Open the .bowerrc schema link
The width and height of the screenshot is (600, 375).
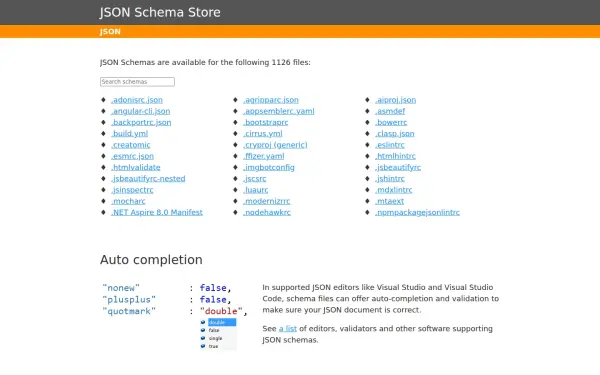[391, 122]
